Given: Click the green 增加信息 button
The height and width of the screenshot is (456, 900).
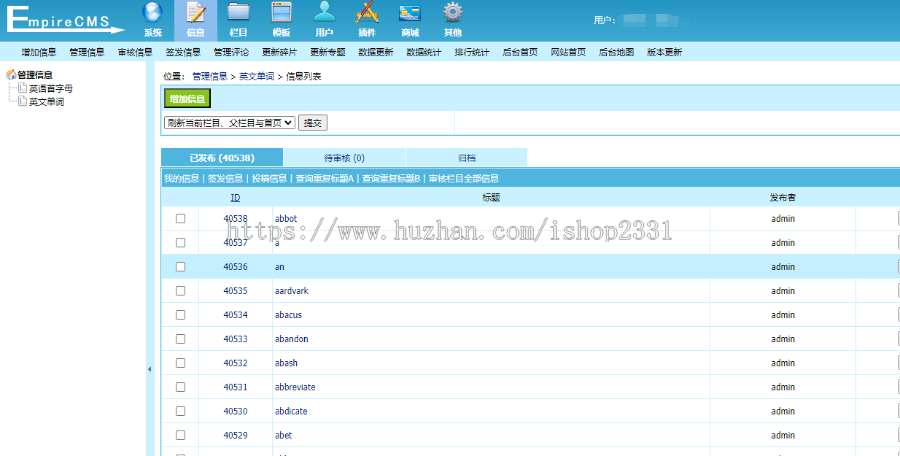Looking at the screenshot, I should pyautogui.click(x=188, y=99).
